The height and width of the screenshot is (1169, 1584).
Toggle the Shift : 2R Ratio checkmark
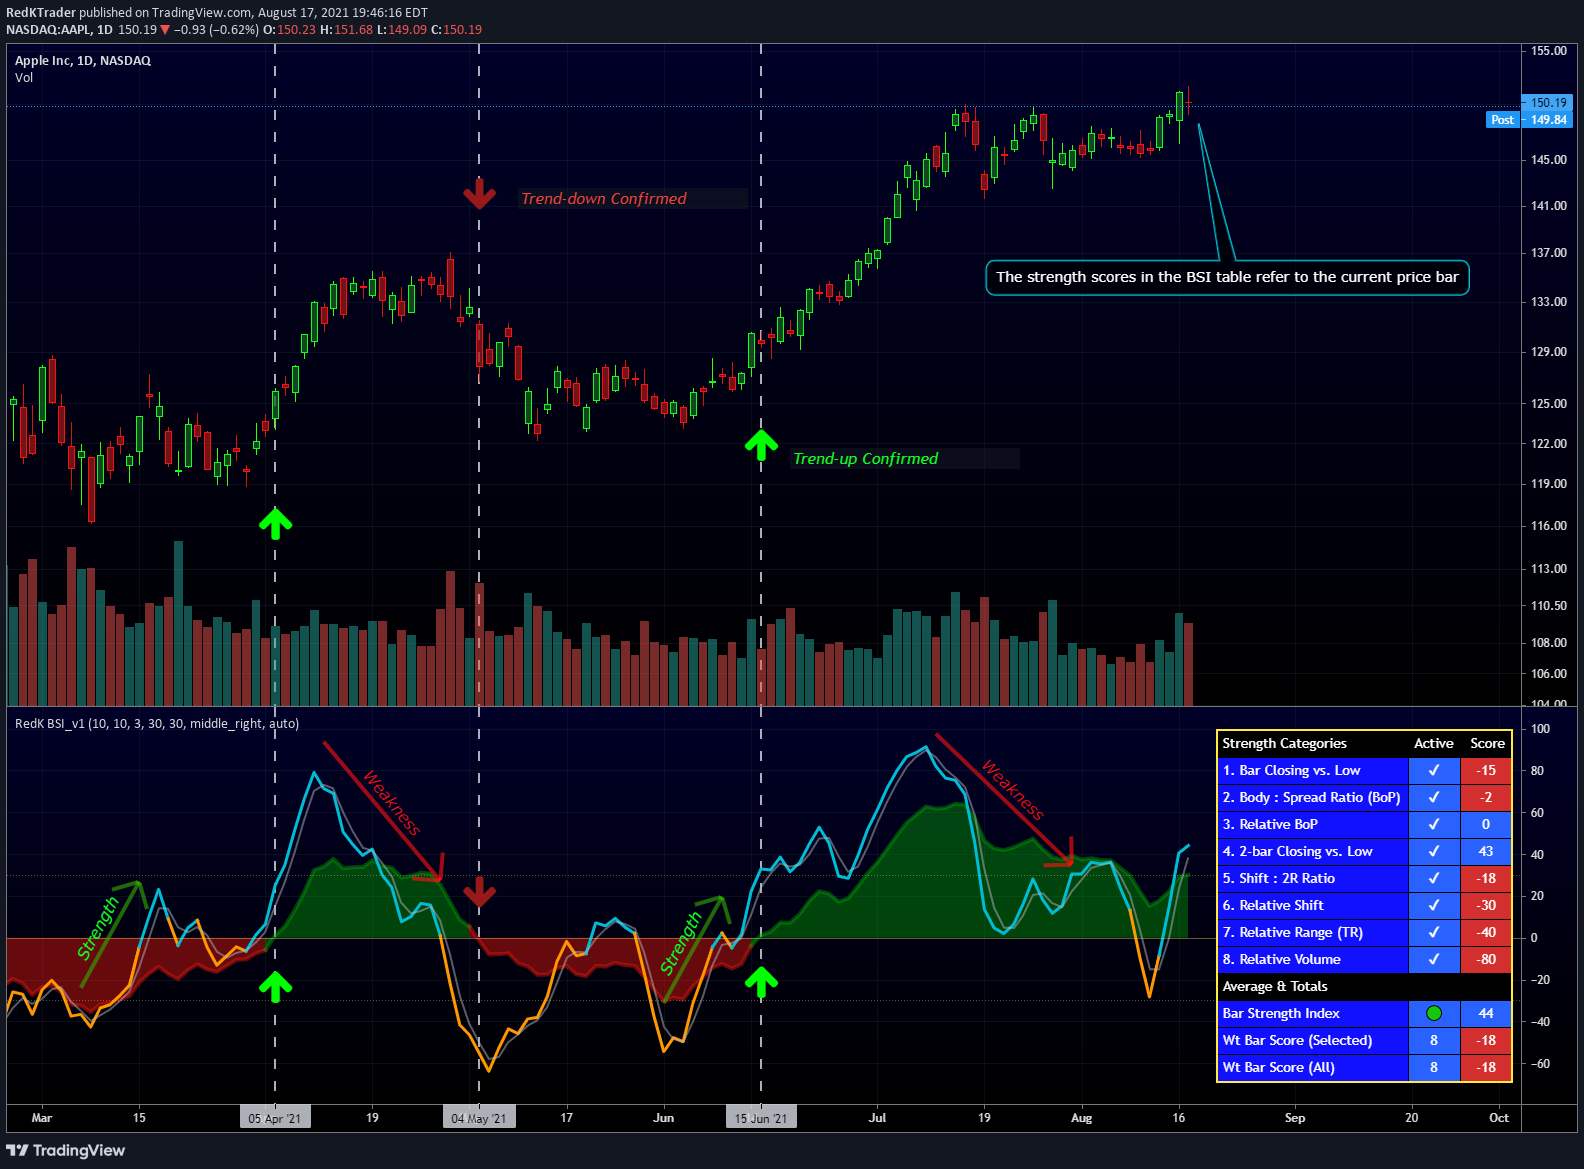click(x=1434, y=879)
